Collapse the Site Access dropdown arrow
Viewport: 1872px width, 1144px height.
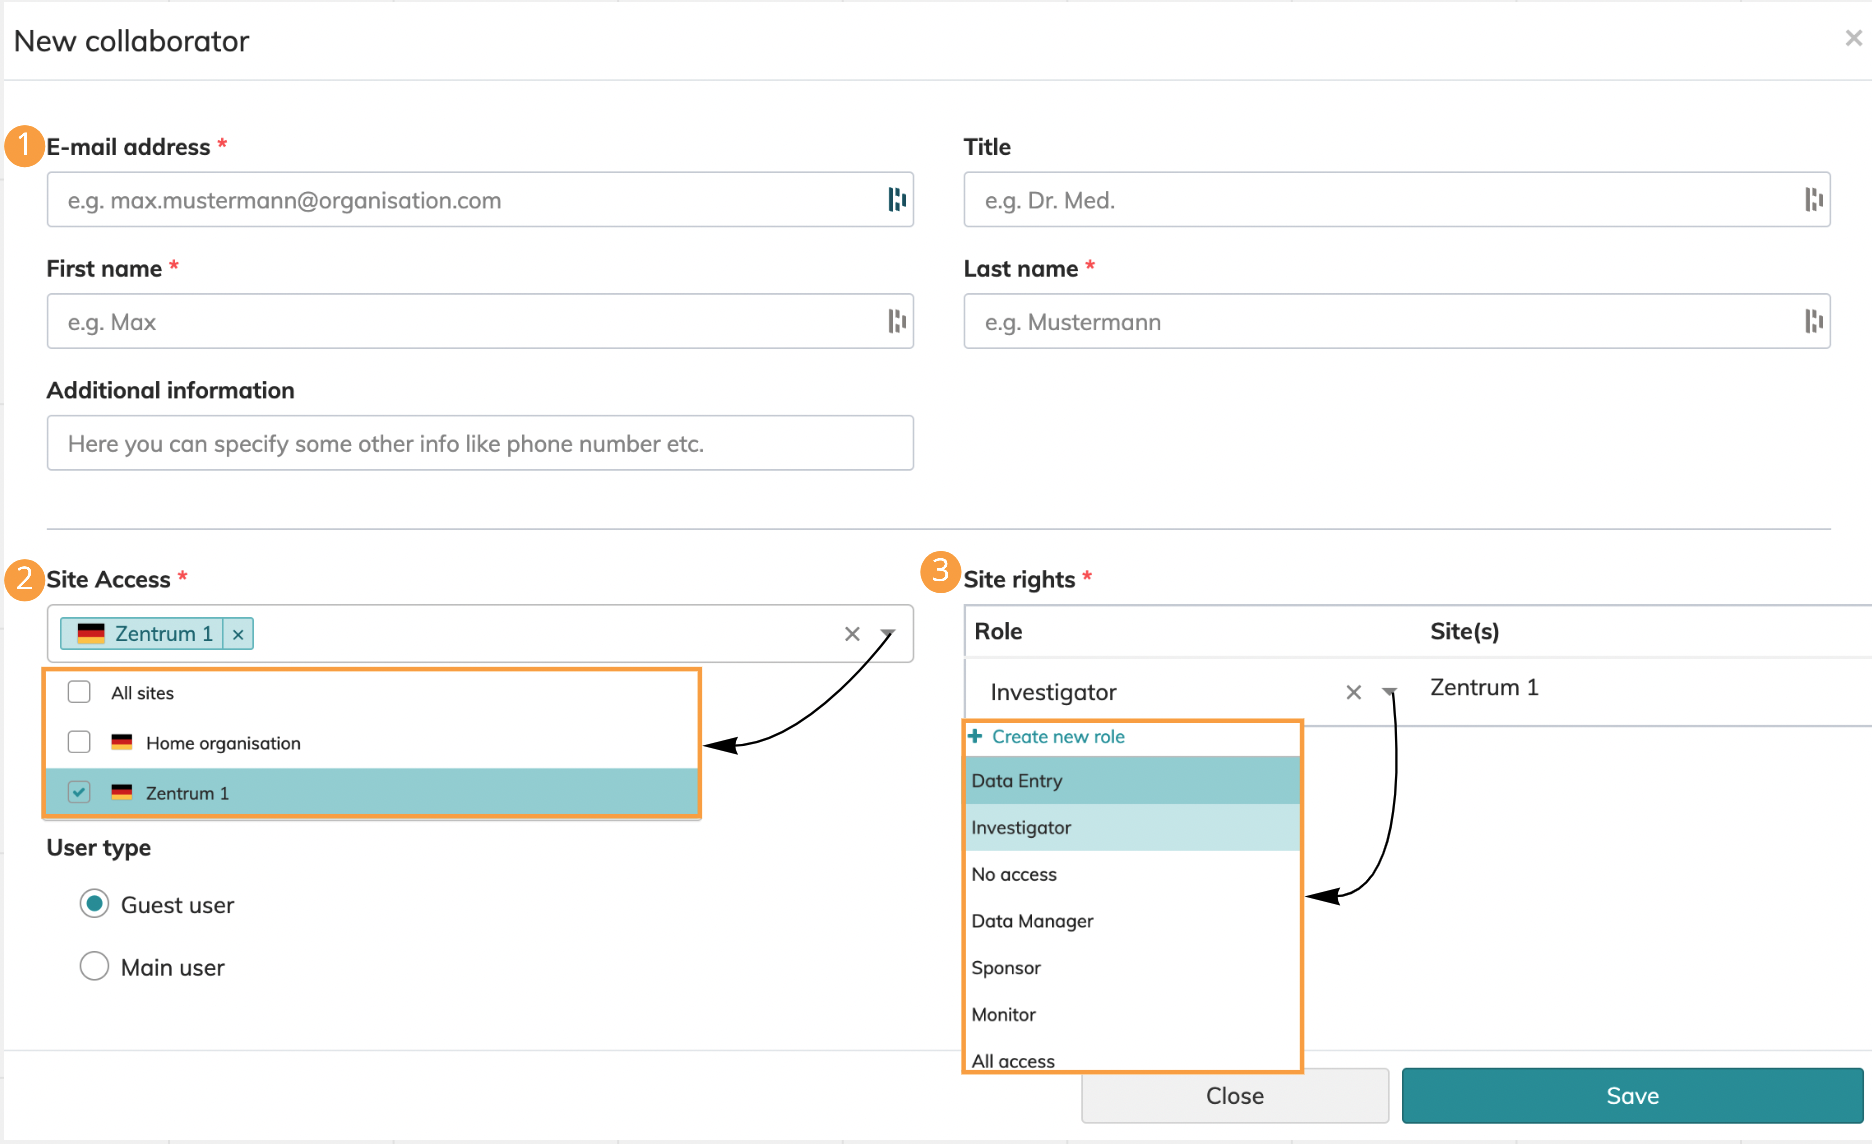tap(887, 634)
